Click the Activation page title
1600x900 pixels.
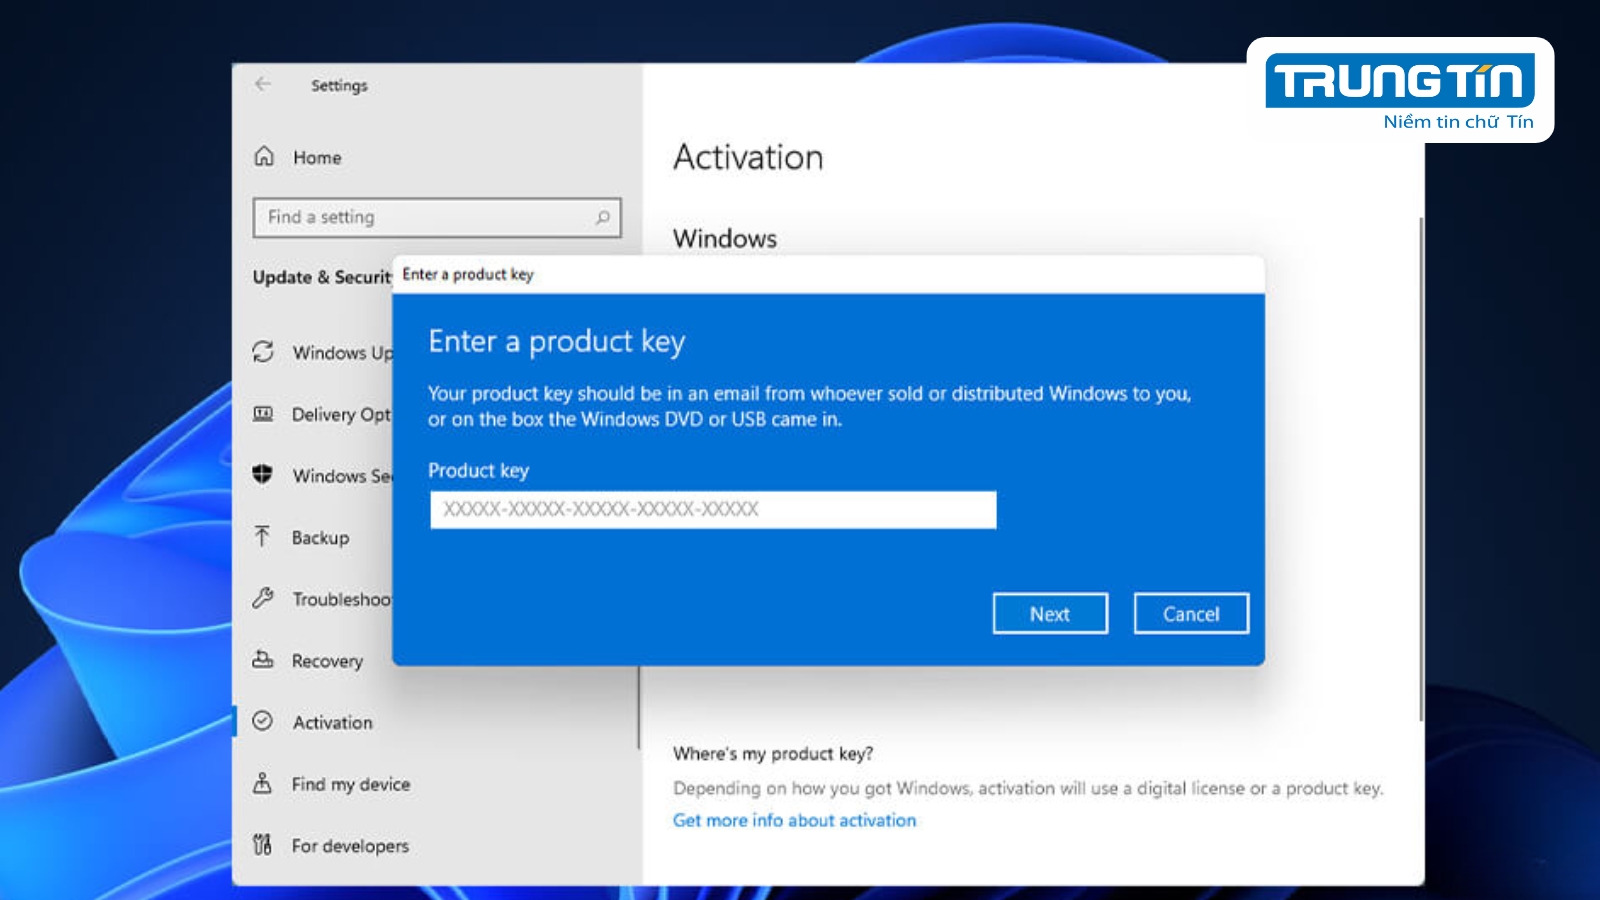click(749, 157)
